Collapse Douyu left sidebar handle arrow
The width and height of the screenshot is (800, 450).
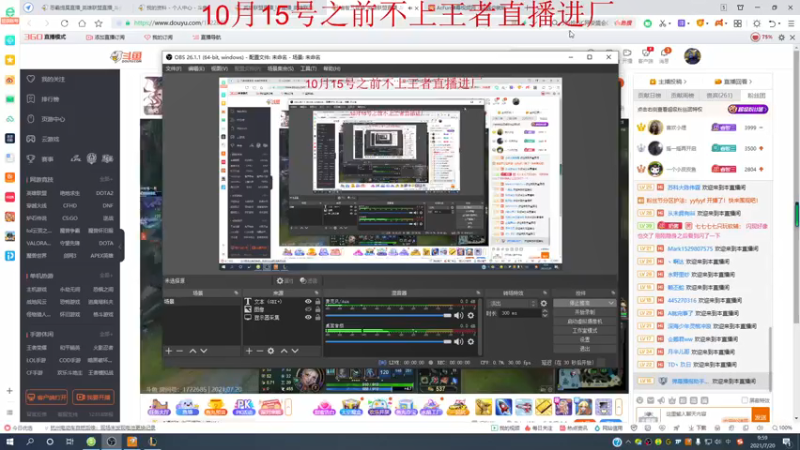click(x=121, y=246)
